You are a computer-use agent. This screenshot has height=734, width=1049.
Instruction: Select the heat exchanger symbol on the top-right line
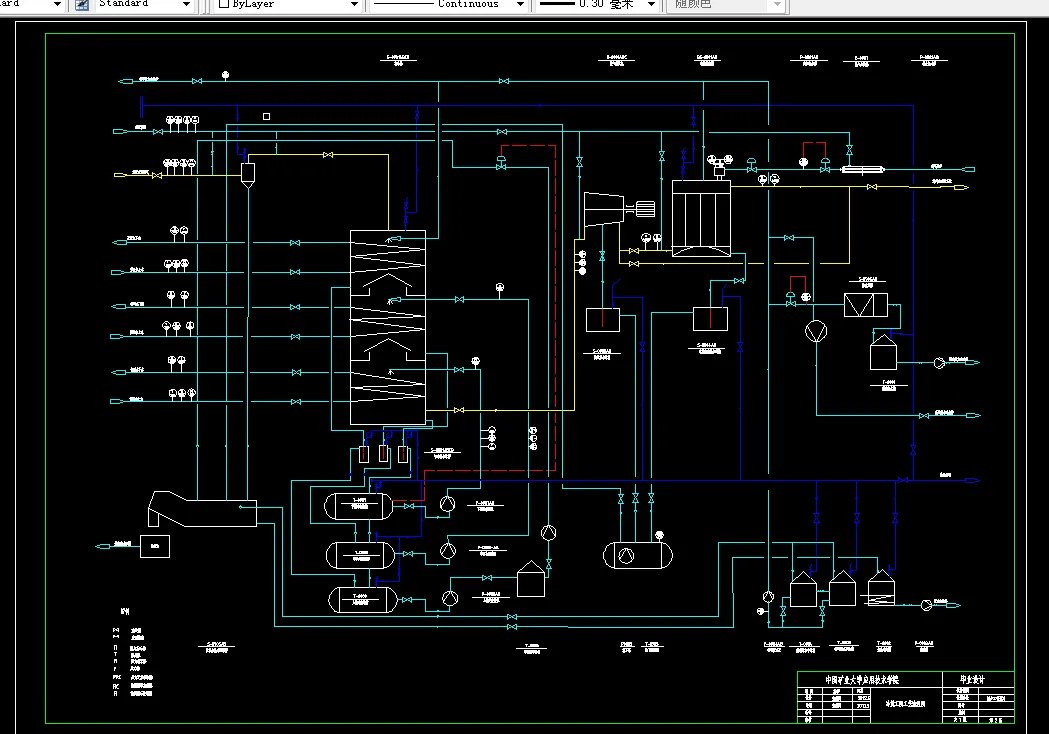(x=862, y=169)
